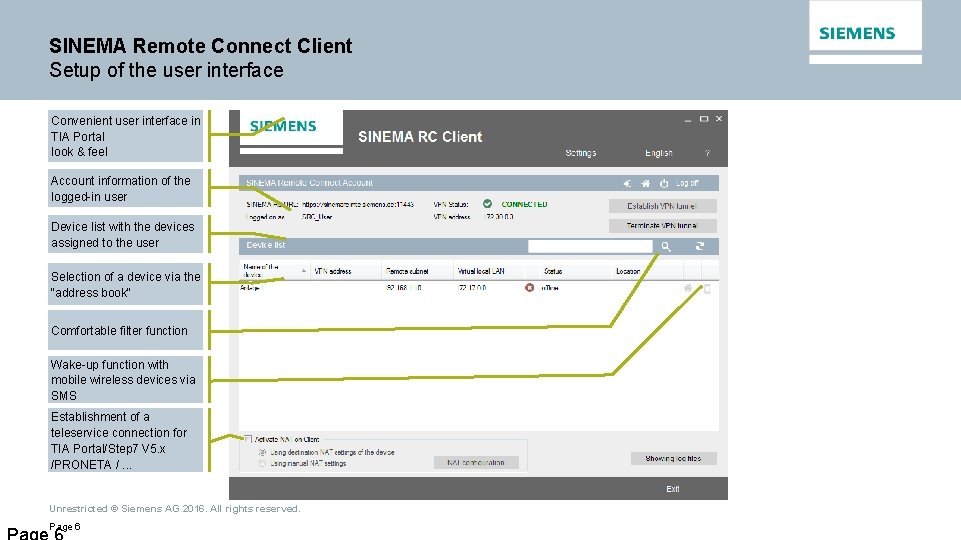
Task: Click the Siemens logo in client window
Action: point(284,126)
